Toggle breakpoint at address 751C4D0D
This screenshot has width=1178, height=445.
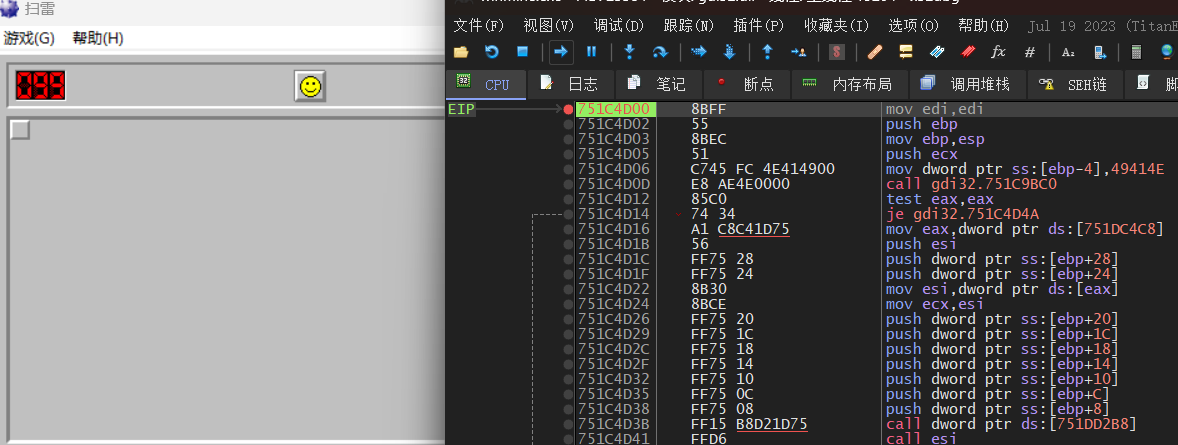569,184
